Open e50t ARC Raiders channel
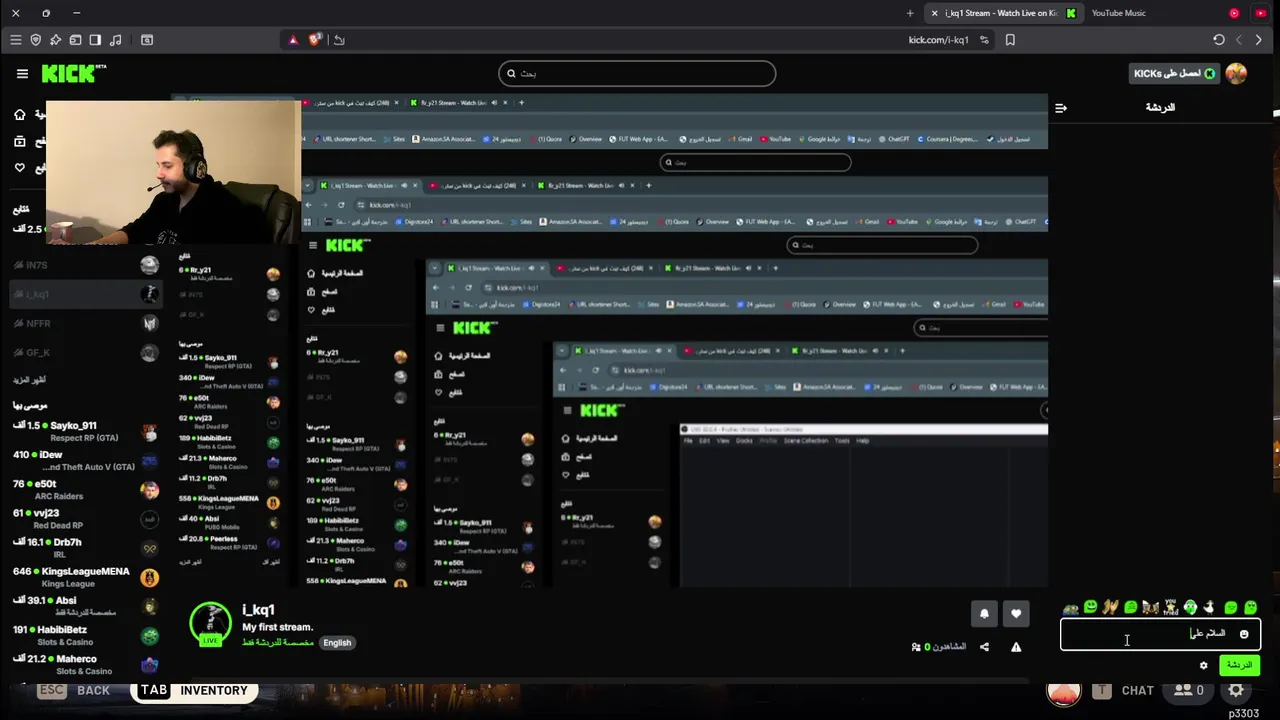Screen dimensions: 1280x720 tap(84, 489)
